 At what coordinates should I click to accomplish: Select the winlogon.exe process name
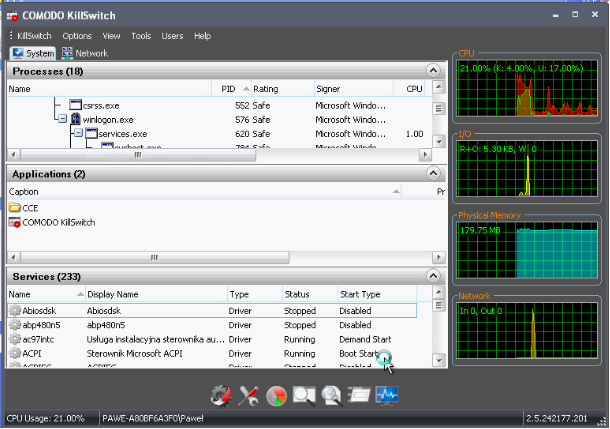108,119
